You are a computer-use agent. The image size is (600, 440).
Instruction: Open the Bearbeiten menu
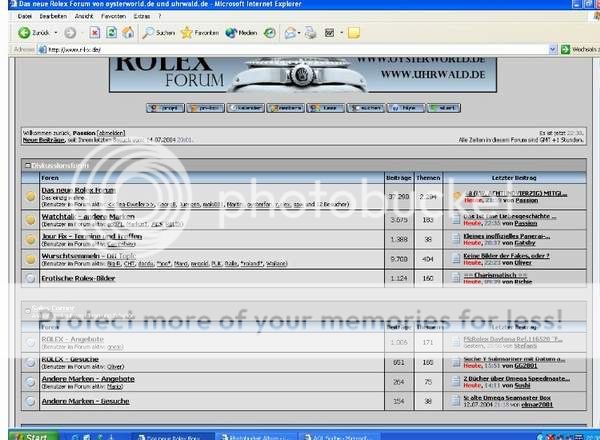pyautogui.click(x=53, y=16)
